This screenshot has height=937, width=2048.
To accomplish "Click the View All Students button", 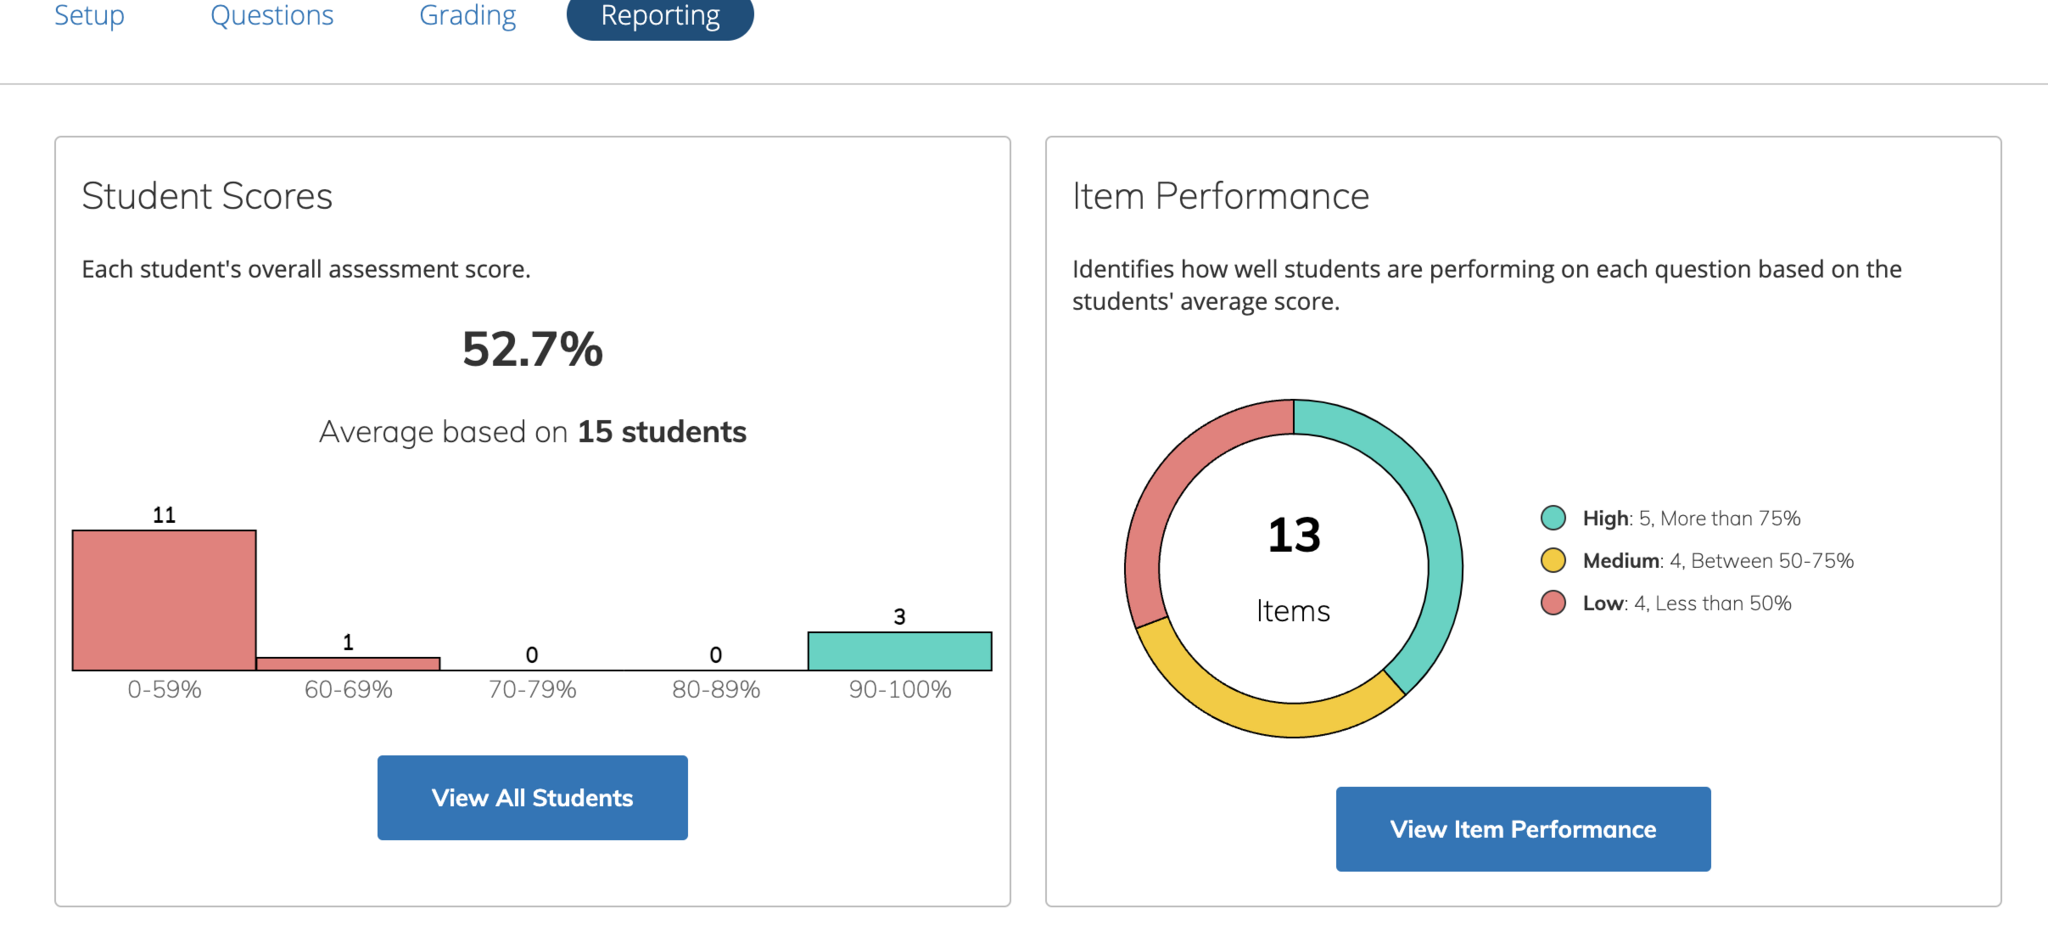I will (x=532, y=797).
